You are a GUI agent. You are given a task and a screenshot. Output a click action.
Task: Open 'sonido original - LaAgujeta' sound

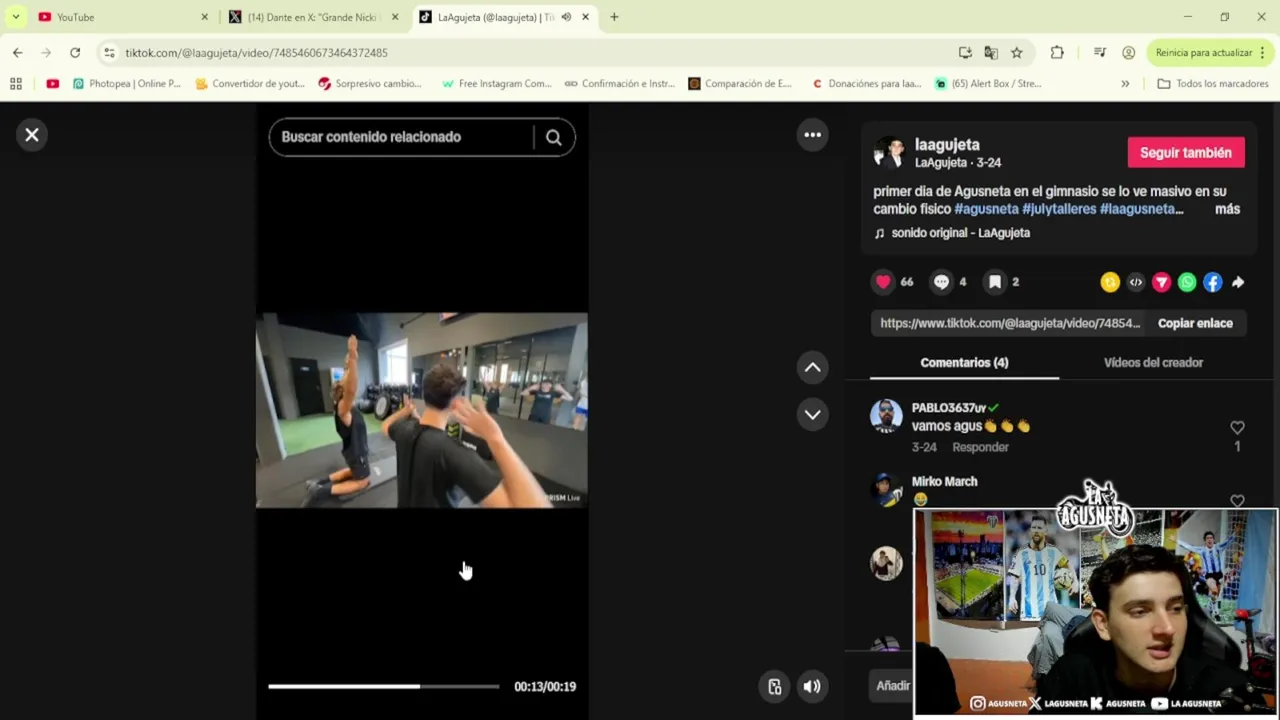[x=960, y=233]
